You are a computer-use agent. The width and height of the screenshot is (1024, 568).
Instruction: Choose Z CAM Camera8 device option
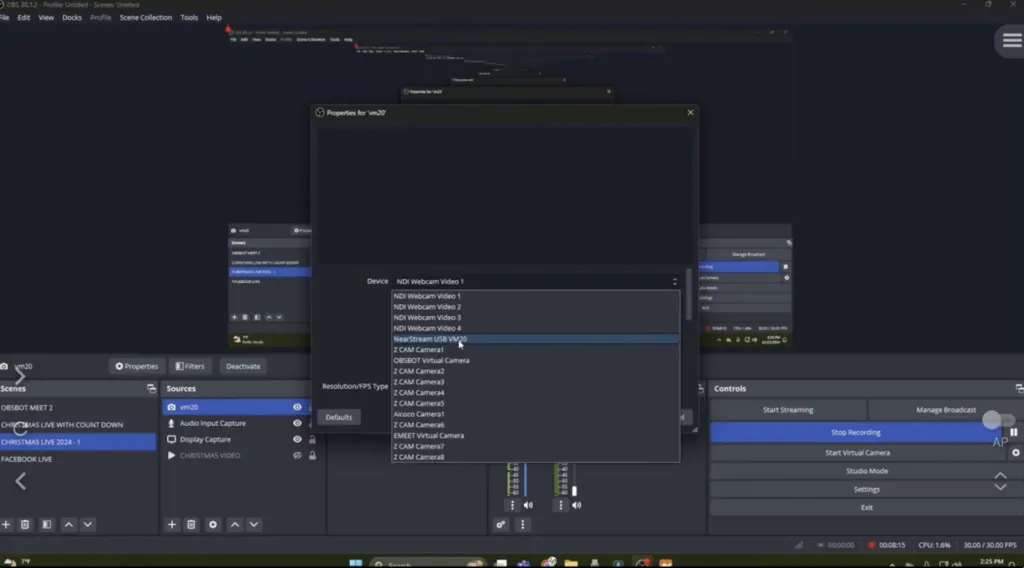pyautogui.click(x=536, y=457)
